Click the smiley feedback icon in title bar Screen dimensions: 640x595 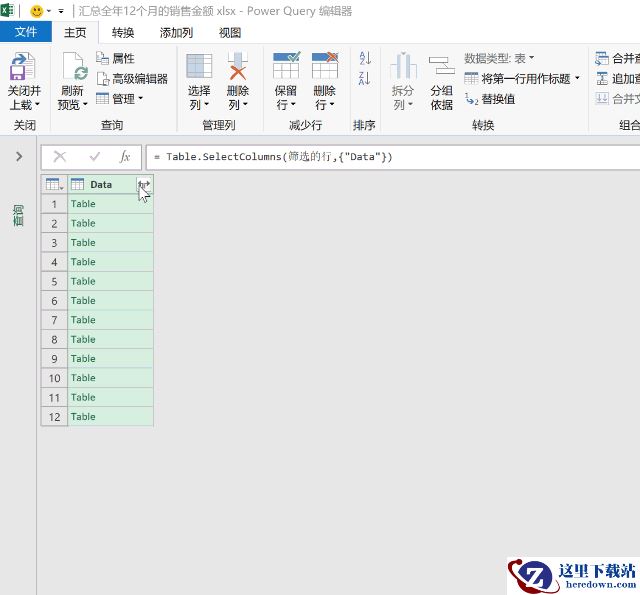tap(37, 11)
